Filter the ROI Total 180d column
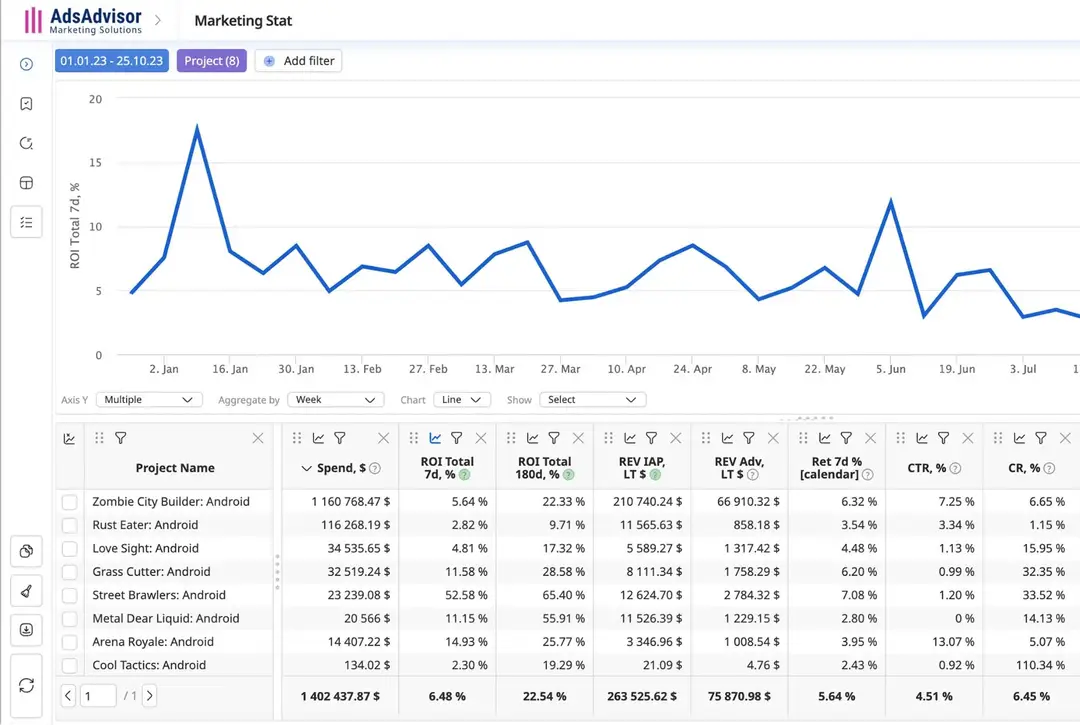Screen dimensions: 1080x725 click(x=554, y=438)
